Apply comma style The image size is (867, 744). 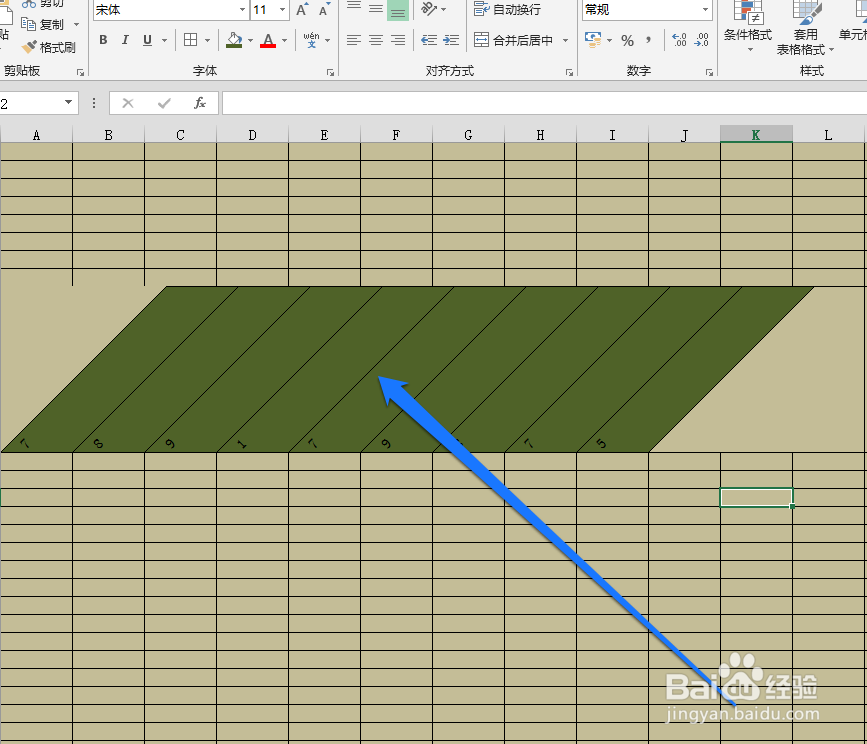pos(648,40)
